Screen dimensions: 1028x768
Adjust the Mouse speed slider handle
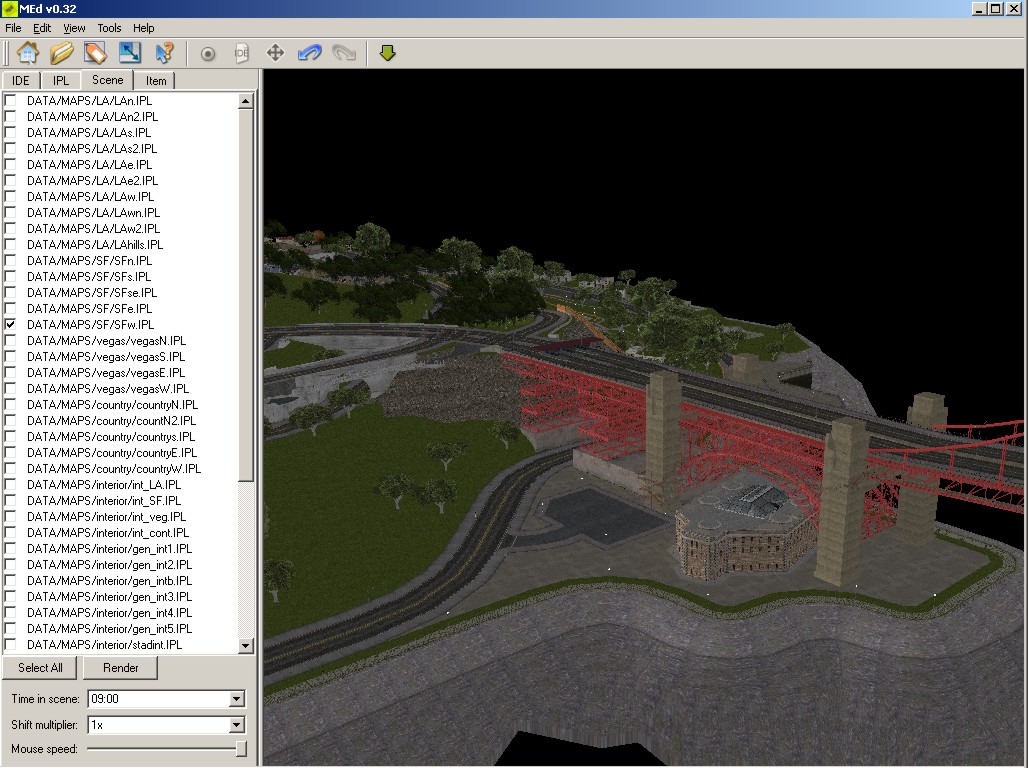pos(241,748)
